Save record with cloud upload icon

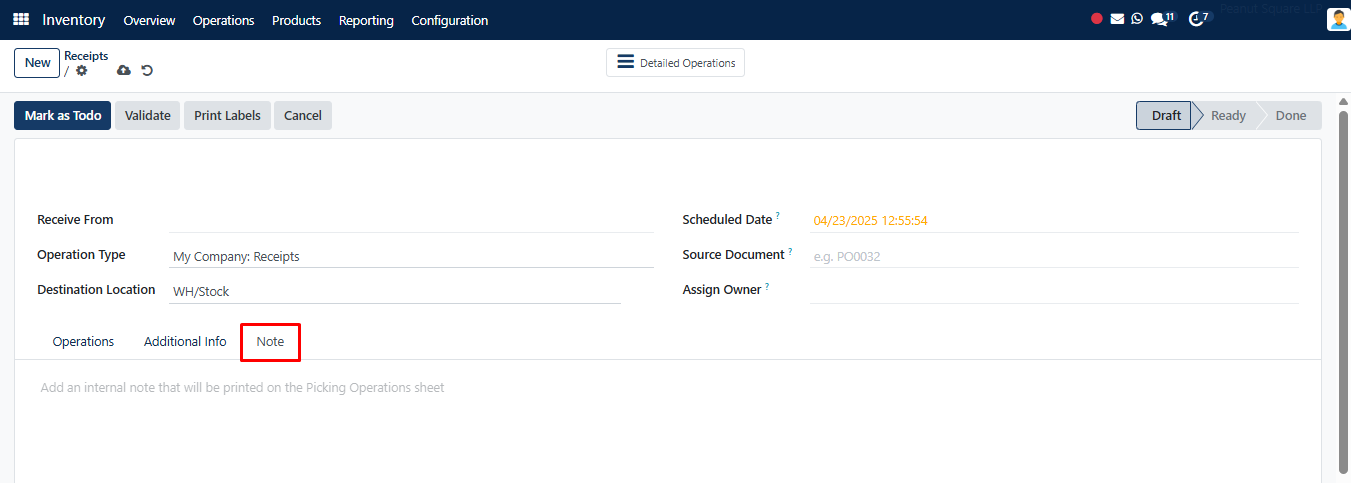(124, 70)
